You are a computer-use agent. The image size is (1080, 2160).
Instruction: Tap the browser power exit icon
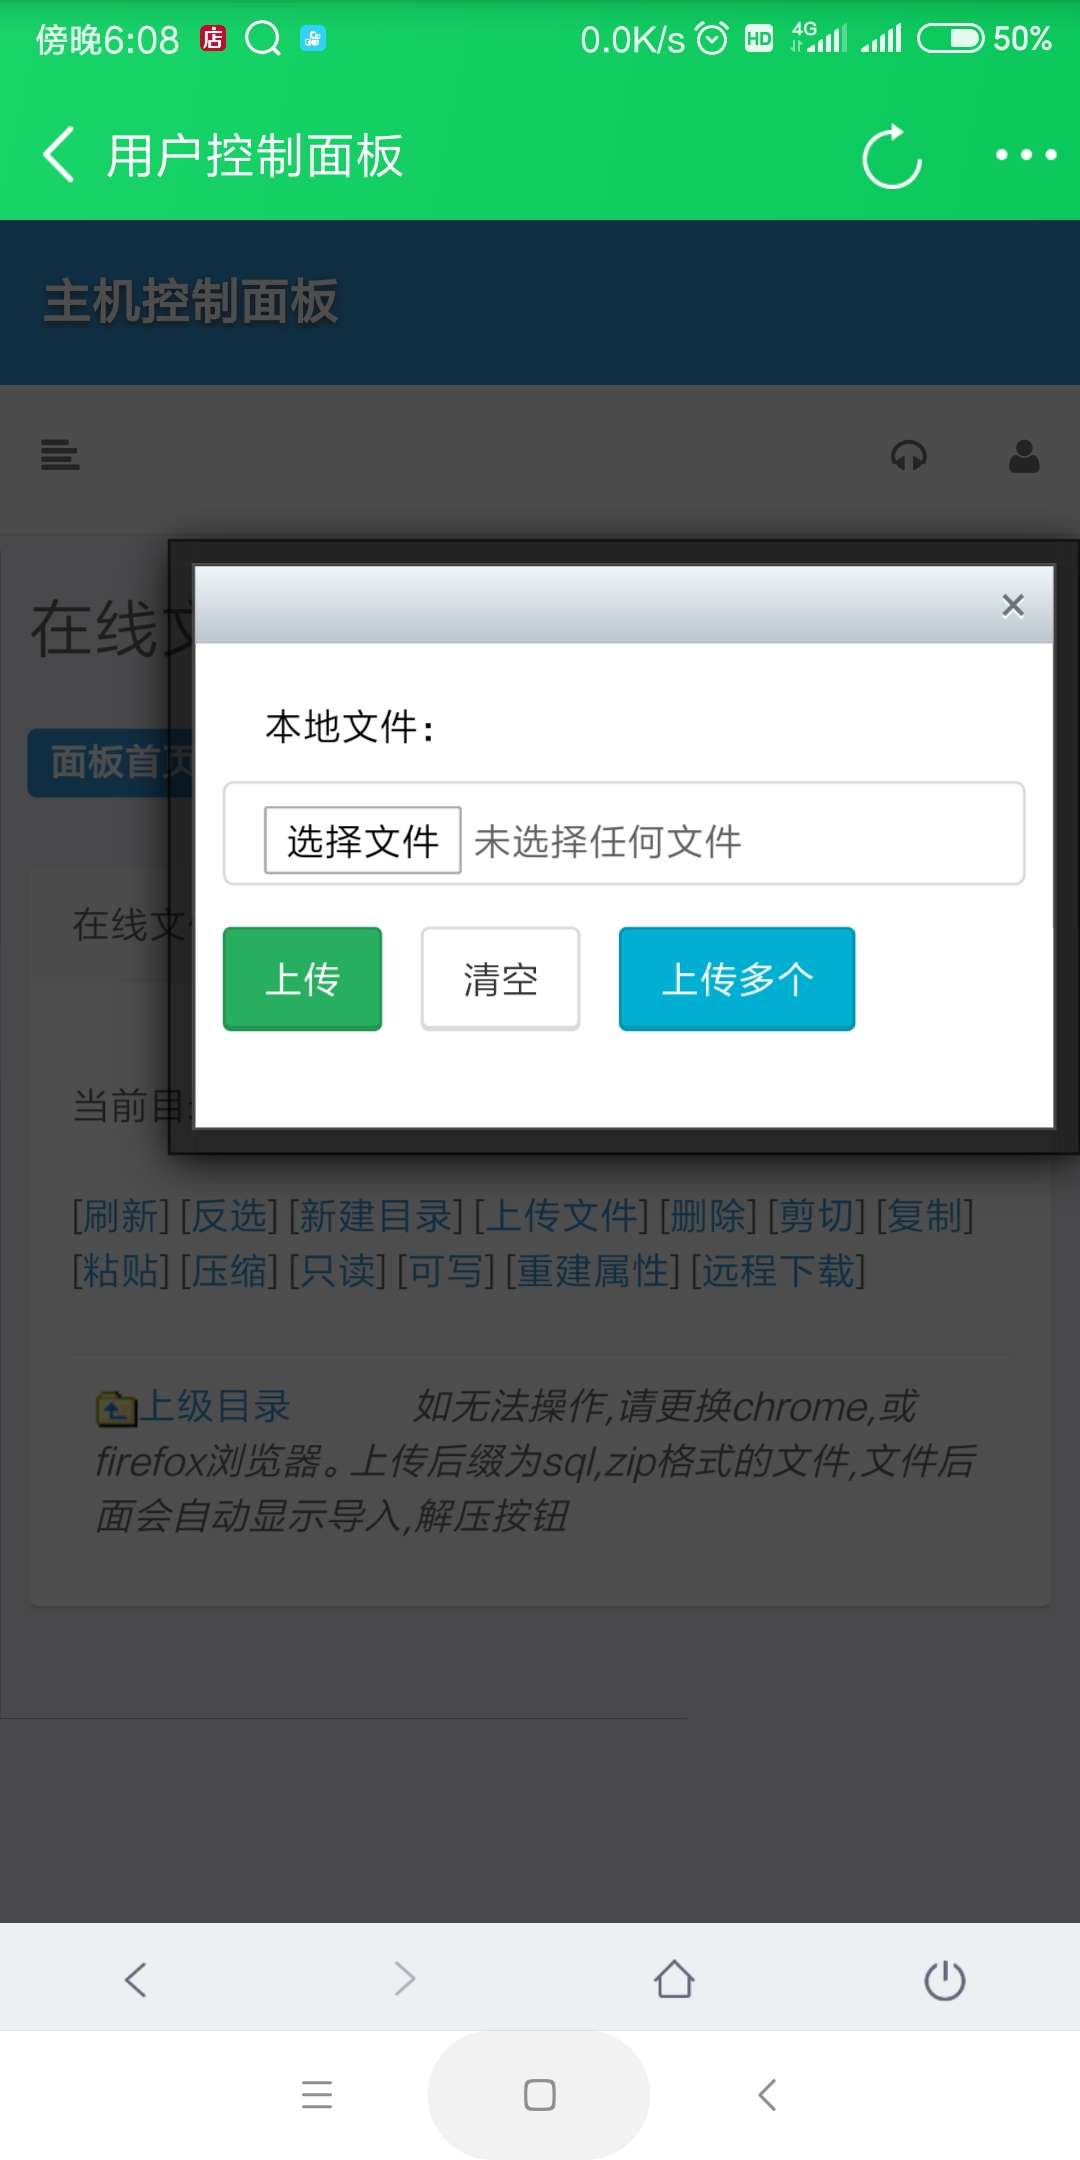pos(945,1979)
